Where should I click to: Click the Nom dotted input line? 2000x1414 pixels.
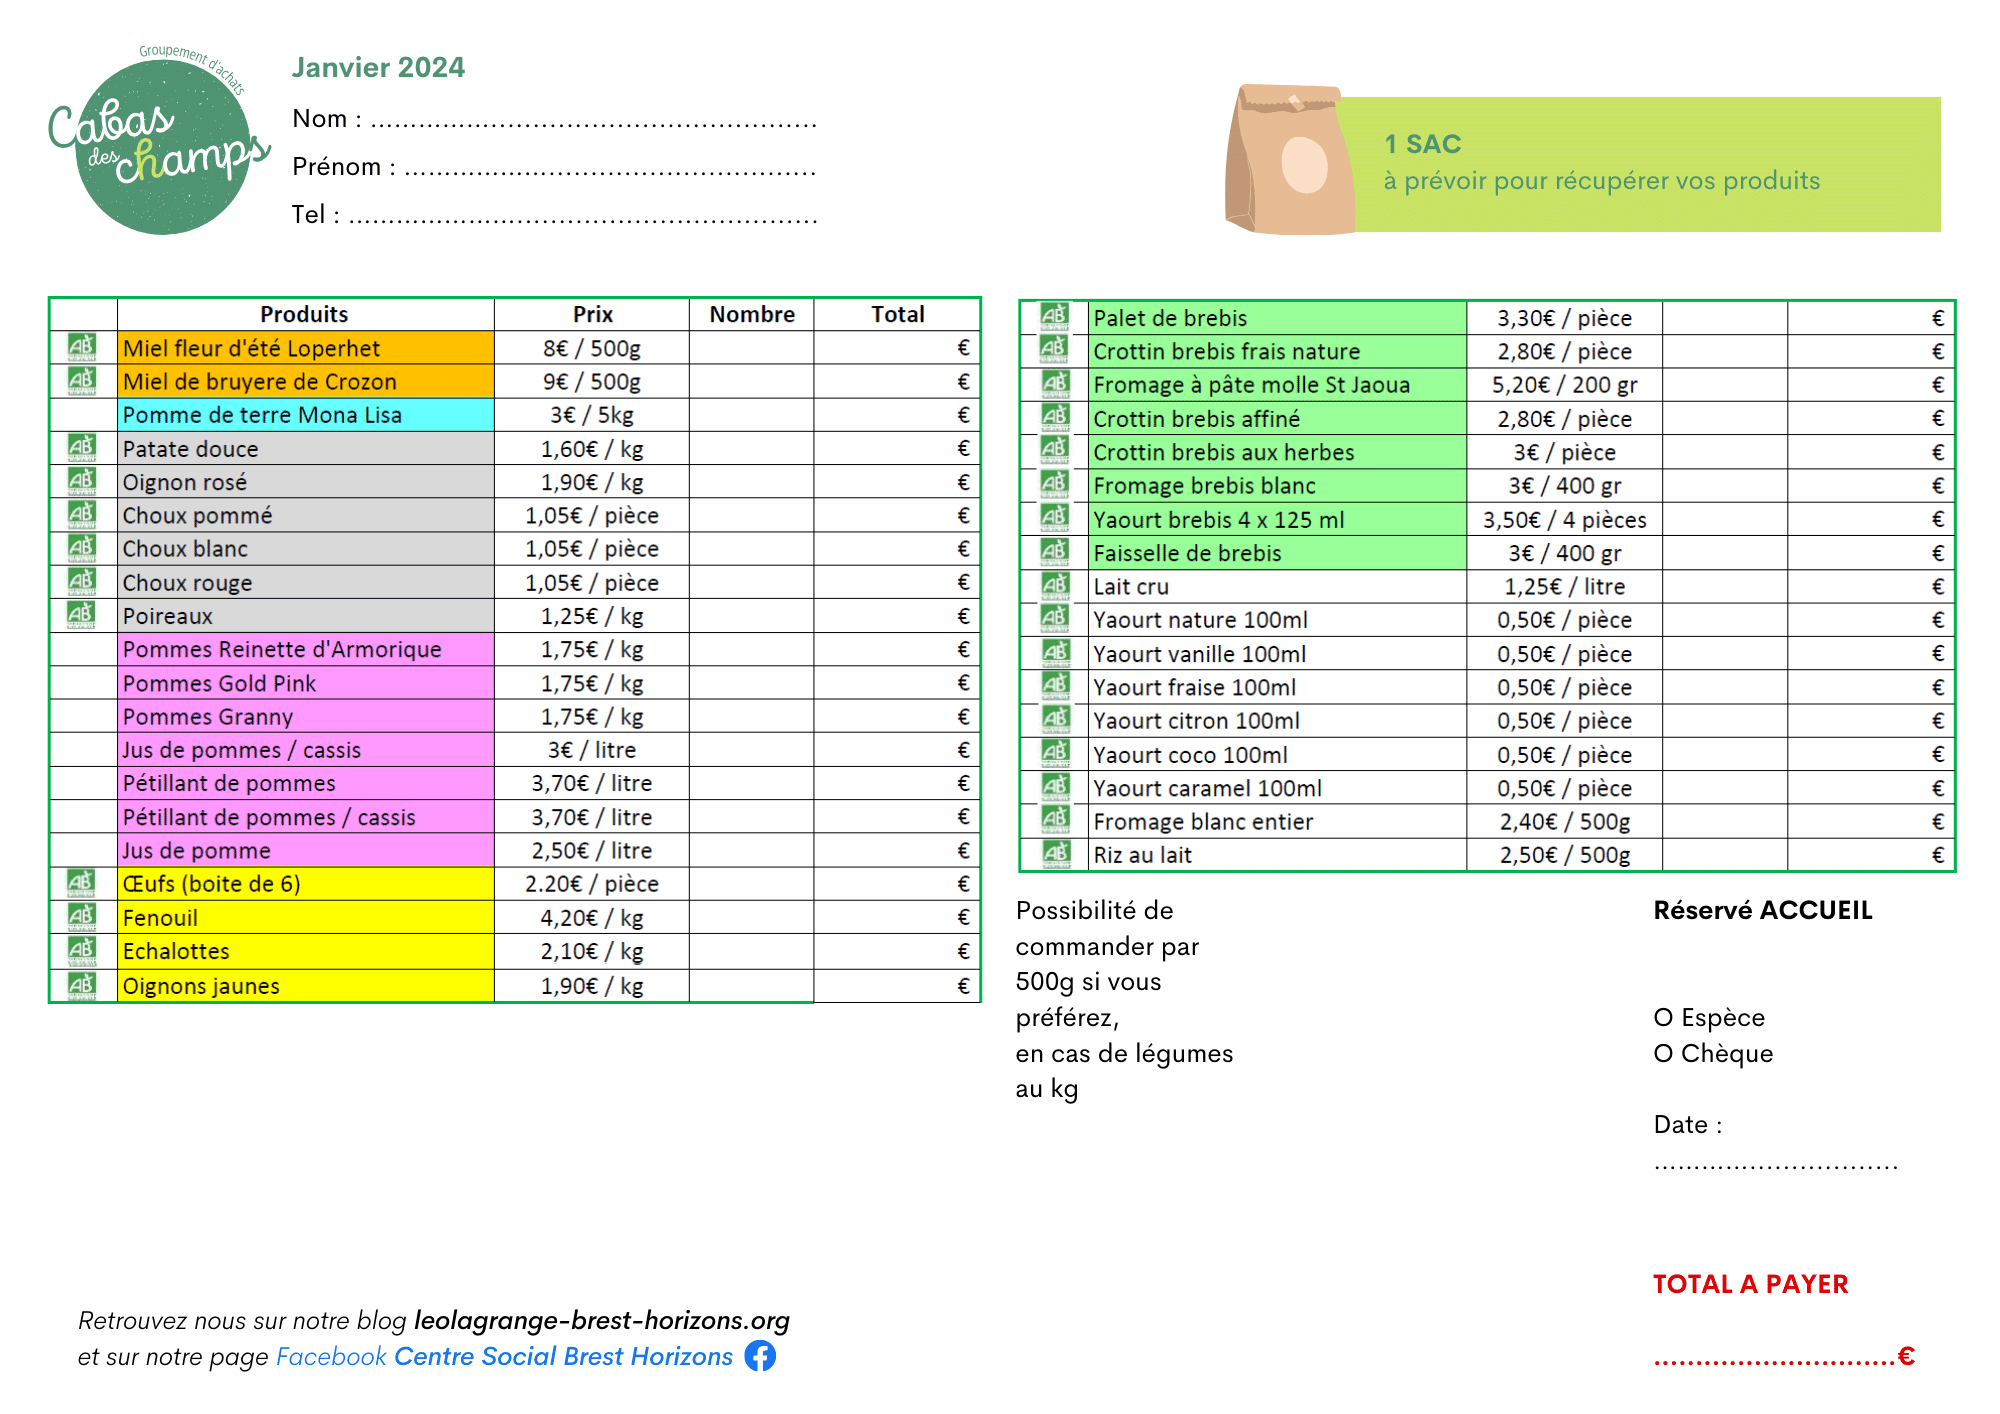coord(594,124)
